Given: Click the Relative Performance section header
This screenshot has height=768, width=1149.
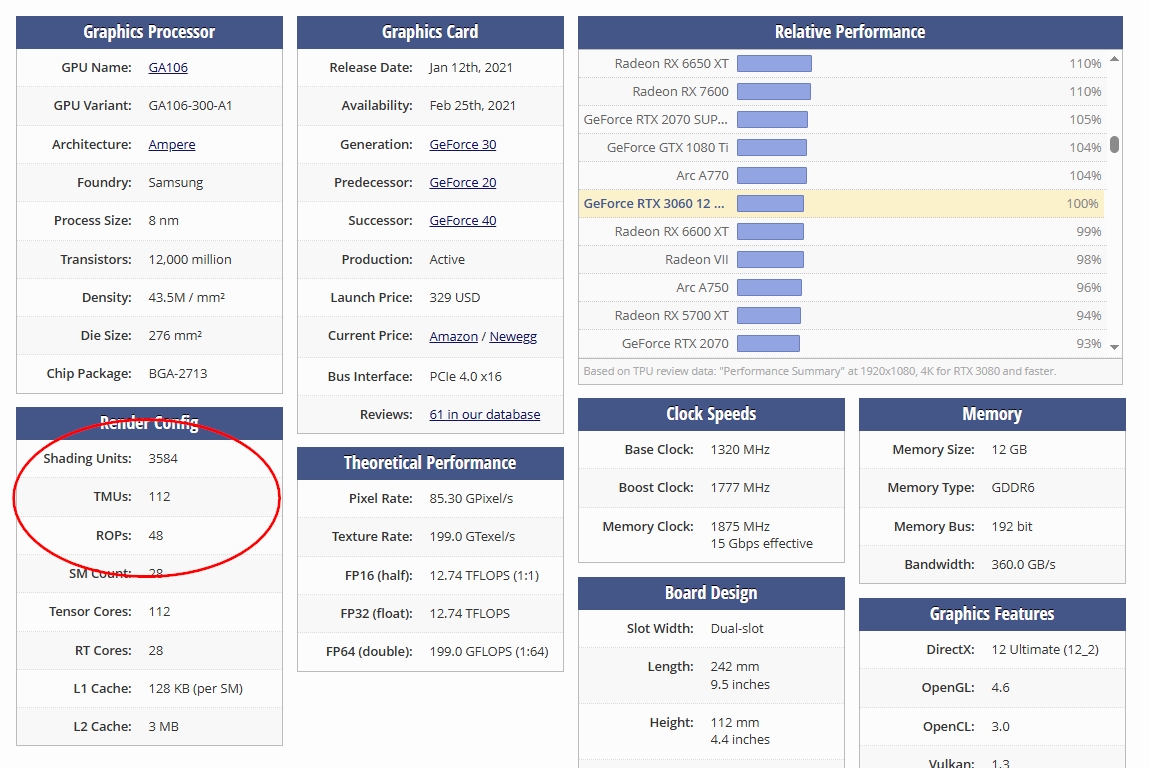Looking at the screenshot, I should pyautogui.click(x=850, y=32).
